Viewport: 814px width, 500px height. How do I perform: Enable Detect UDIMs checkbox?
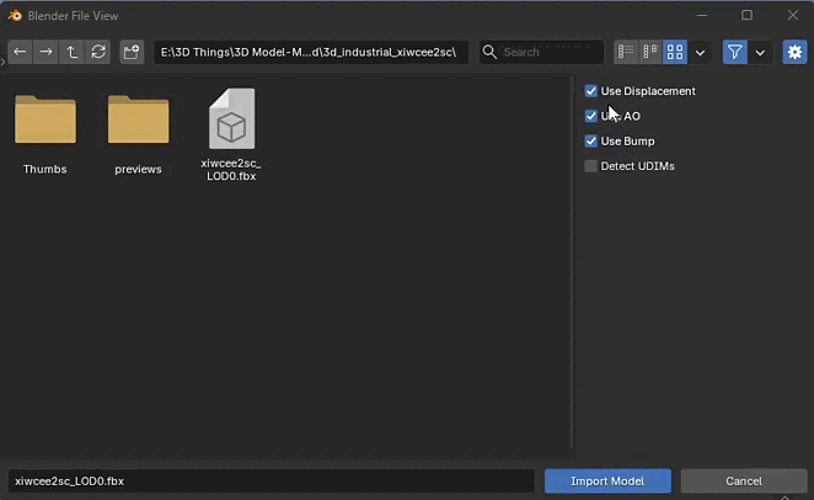point(591,166)
